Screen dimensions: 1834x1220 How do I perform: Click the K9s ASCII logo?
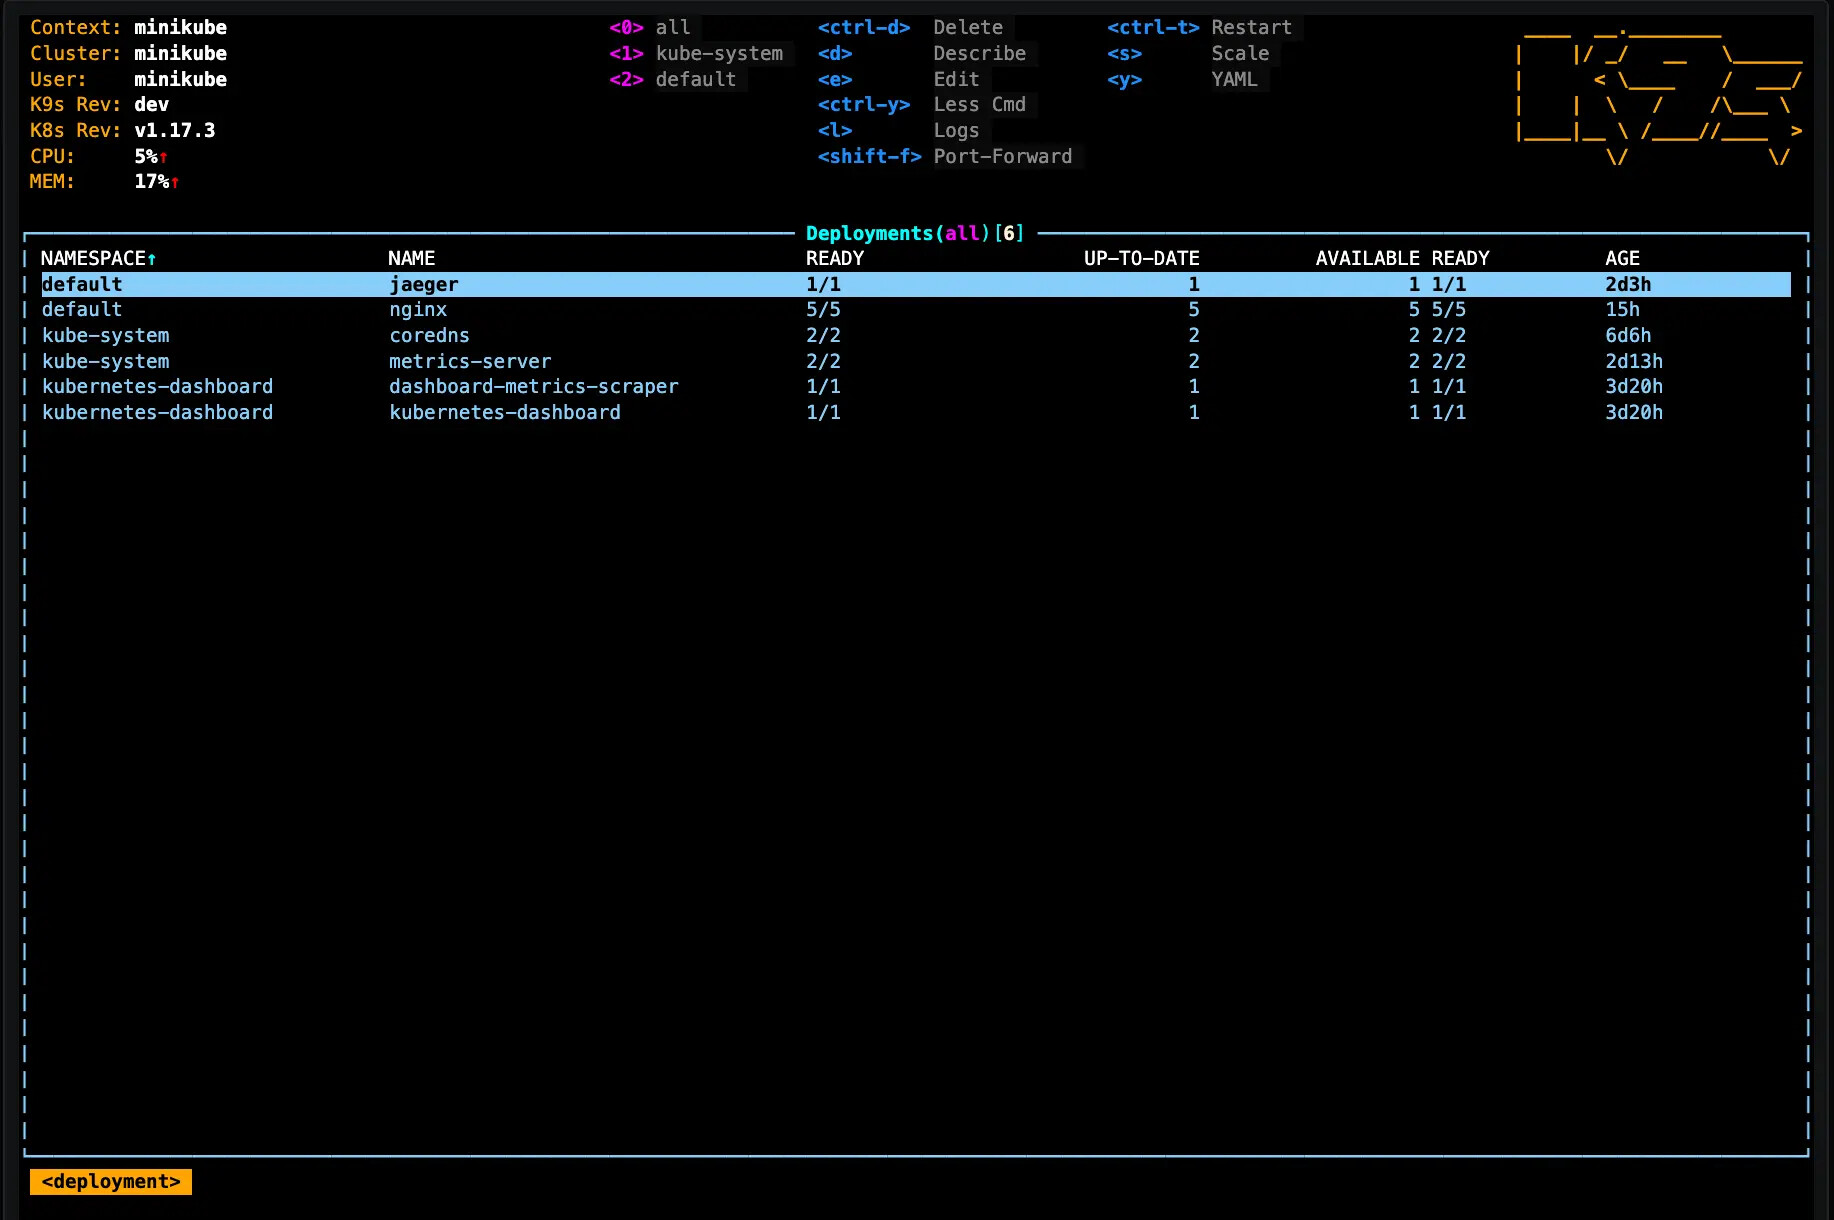pyautogui.click(x=1658, y=93)
